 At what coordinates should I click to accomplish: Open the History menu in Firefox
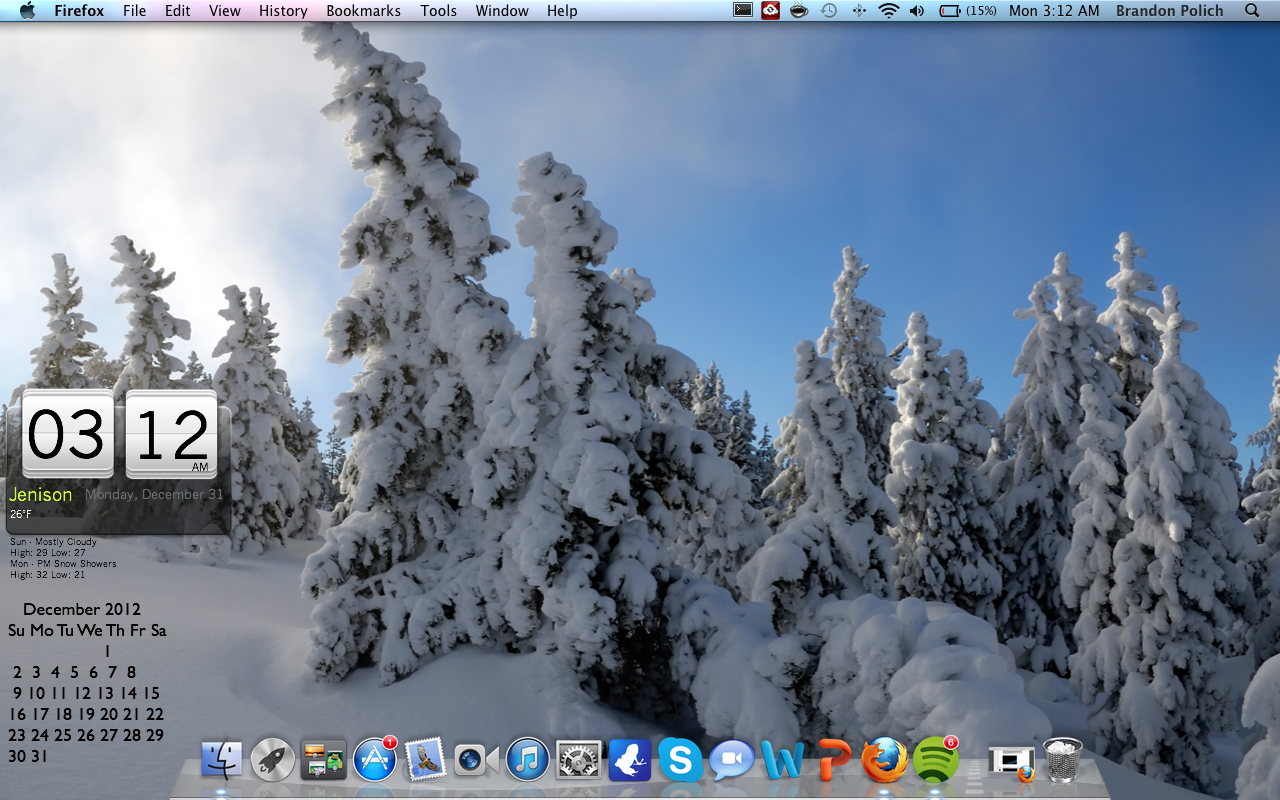tap(282, 11)
